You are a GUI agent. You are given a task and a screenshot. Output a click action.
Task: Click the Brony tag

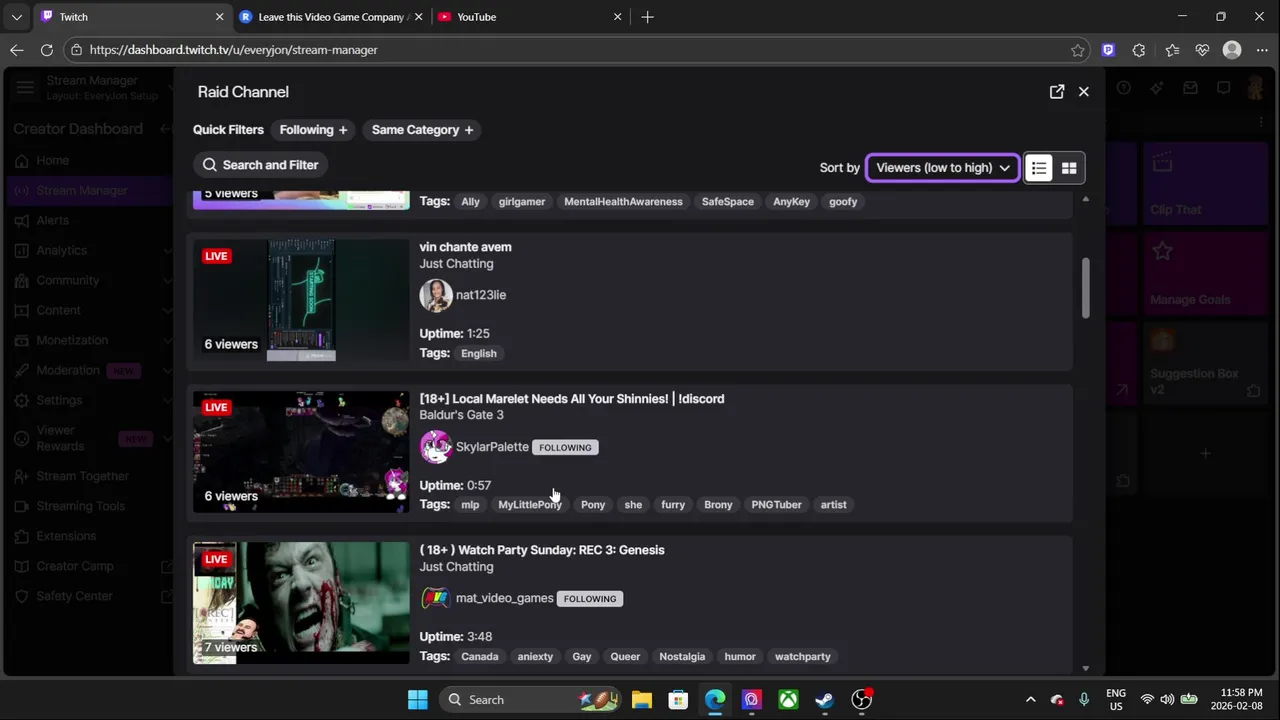click(x=718, y=505)
